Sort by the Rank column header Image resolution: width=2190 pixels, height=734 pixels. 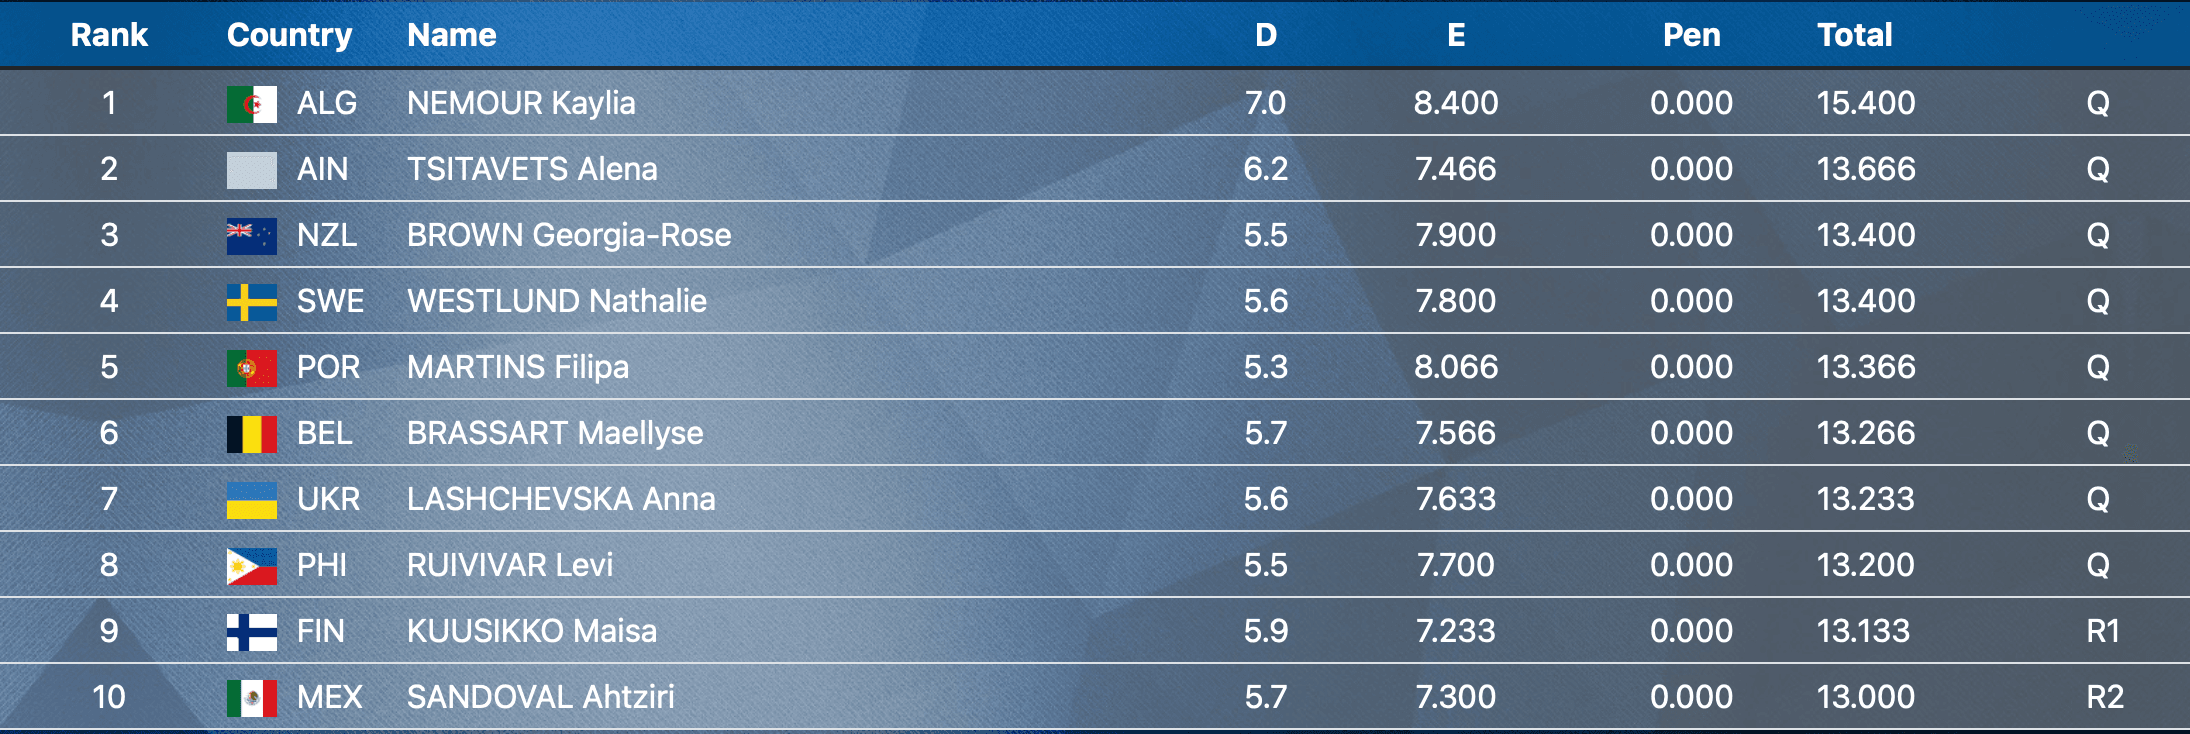pos(109,35)
